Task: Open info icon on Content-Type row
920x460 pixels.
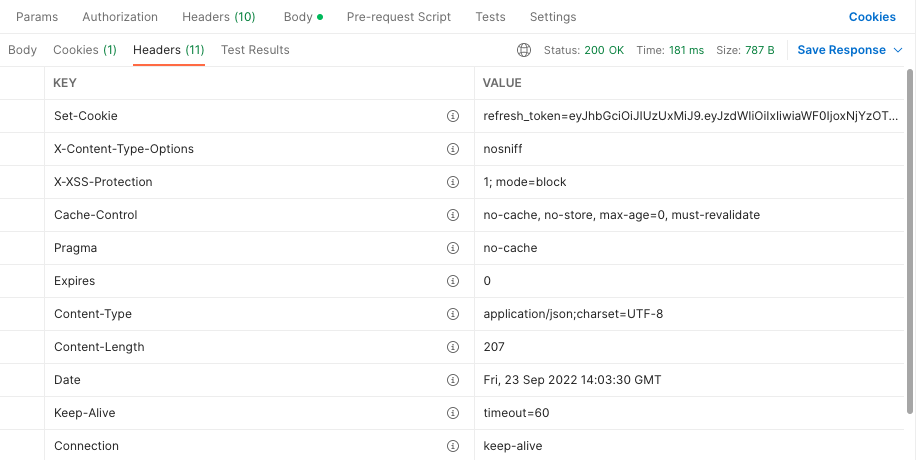Action: (x=452, y=314)
